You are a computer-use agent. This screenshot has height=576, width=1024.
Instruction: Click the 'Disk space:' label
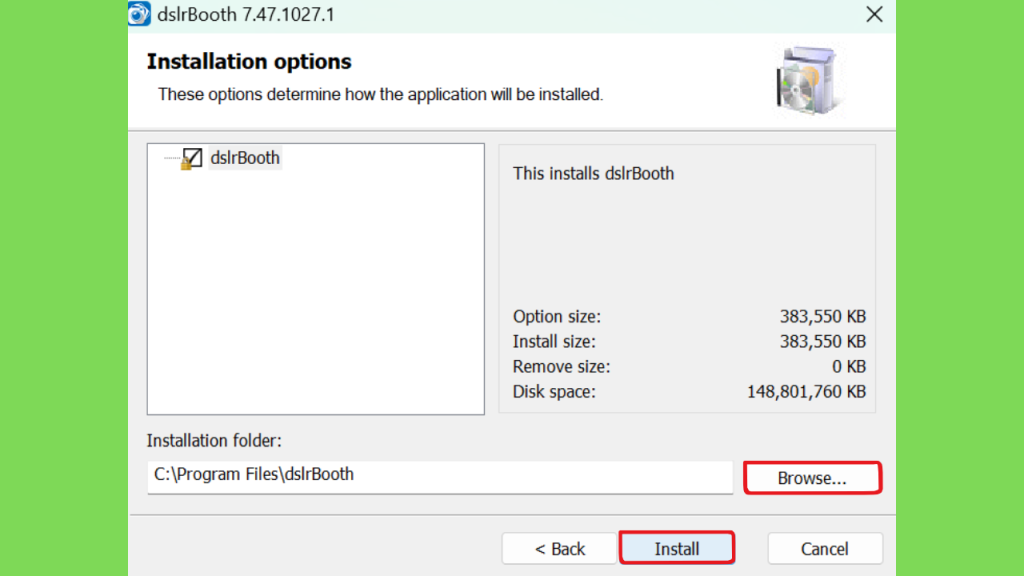(554, 392)
